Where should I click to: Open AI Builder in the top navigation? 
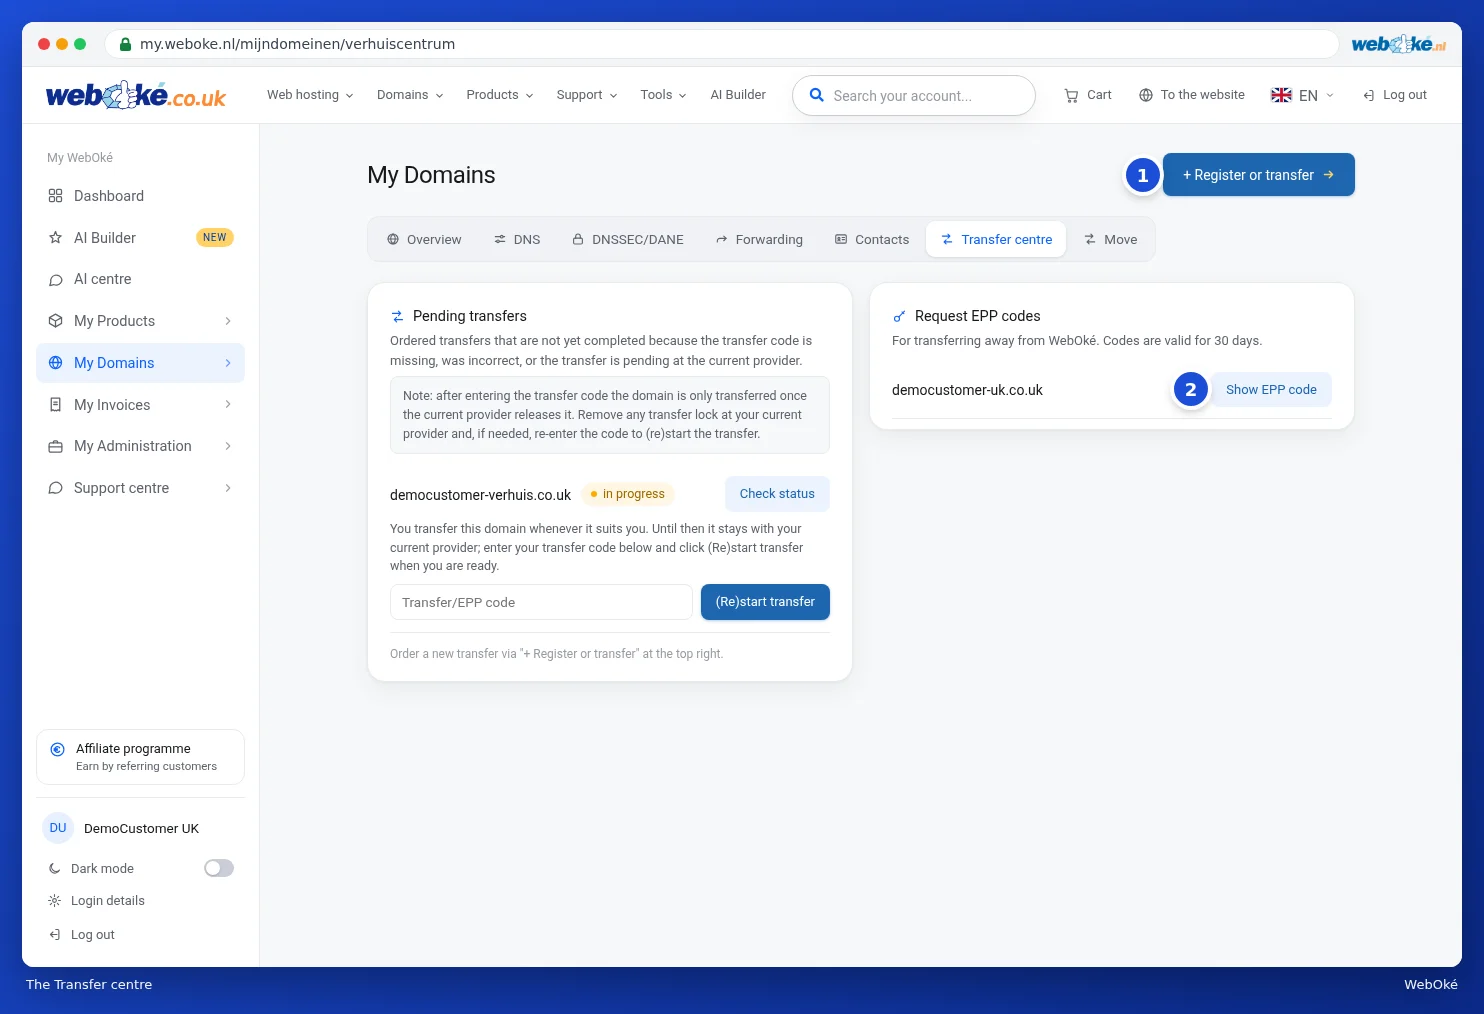[738, 95]
